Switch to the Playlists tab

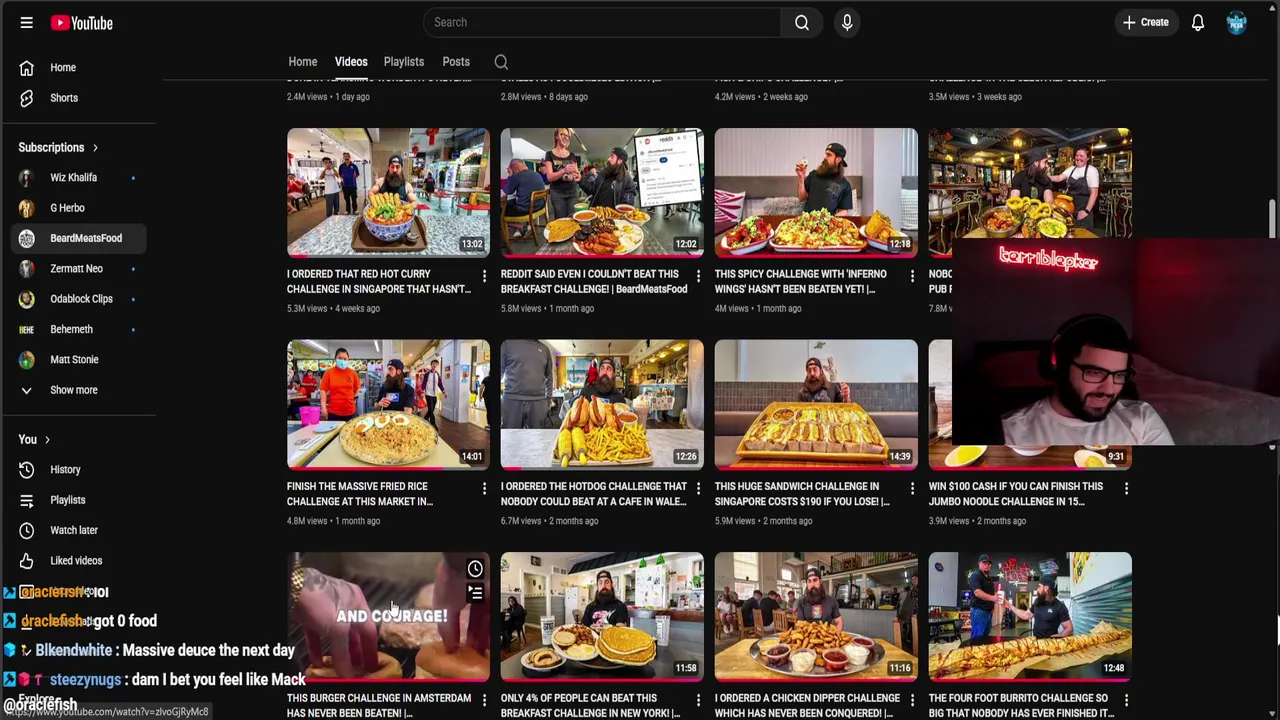coord(404,62)
